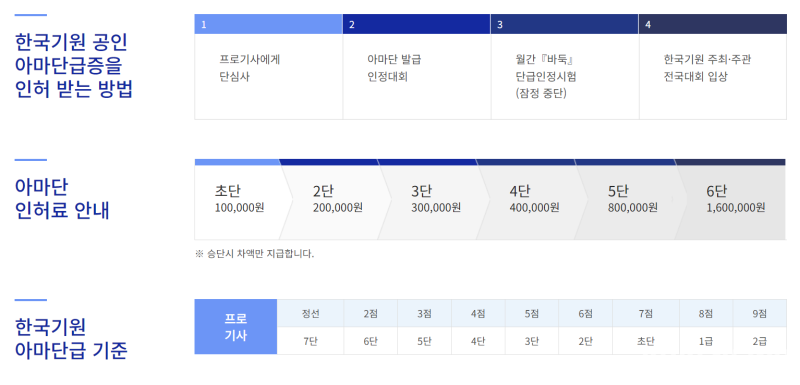Click the 한국기원 아마단급 기준 heading
800x385 pixels.
(71, 339)
